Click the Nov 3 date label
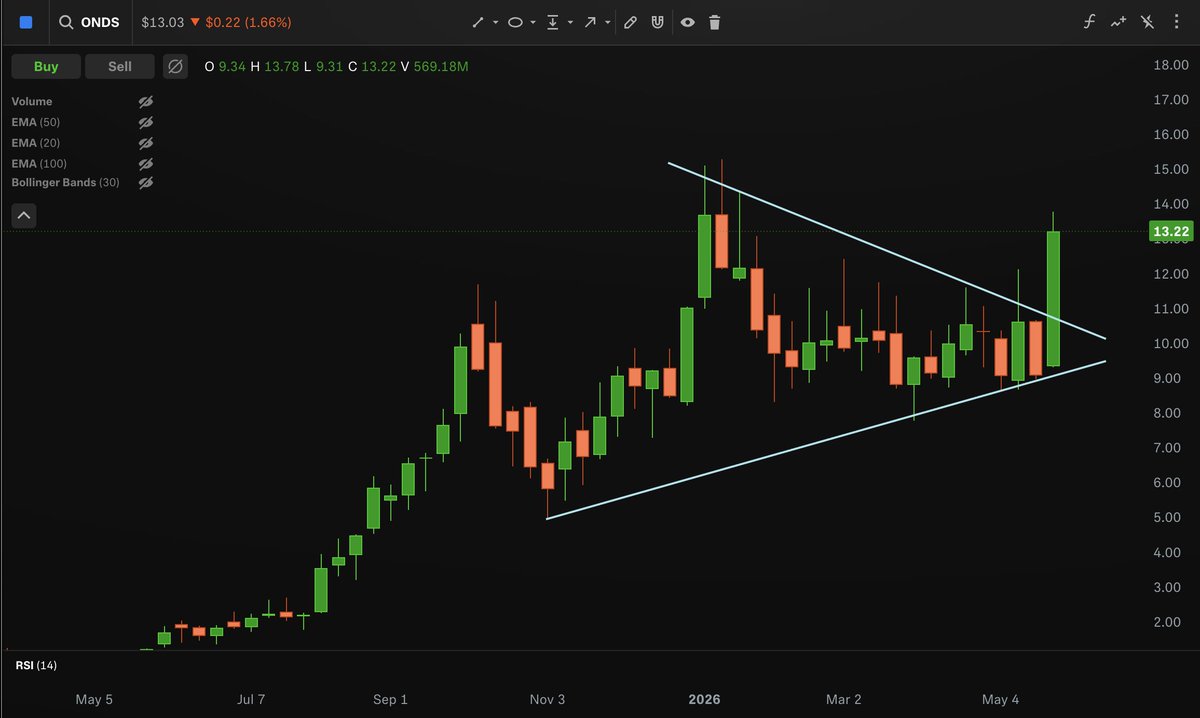This screenshot has height=718, width=1200. [547, 699]
